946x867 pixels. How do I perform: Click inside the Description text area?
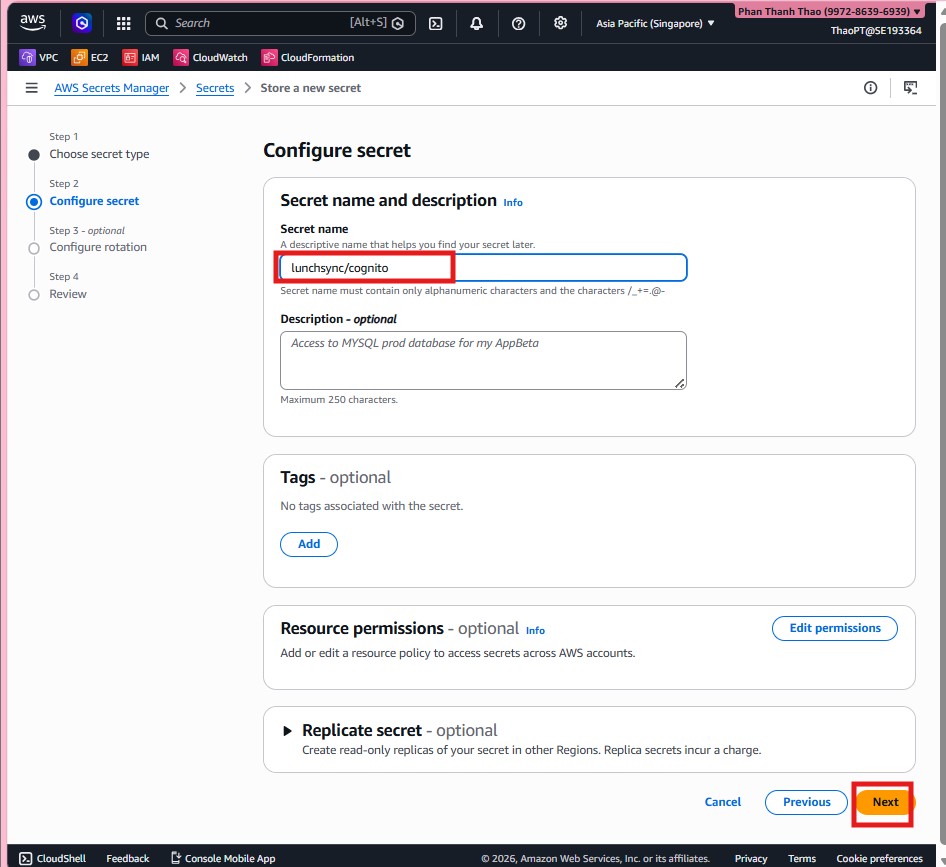point(483,360)
